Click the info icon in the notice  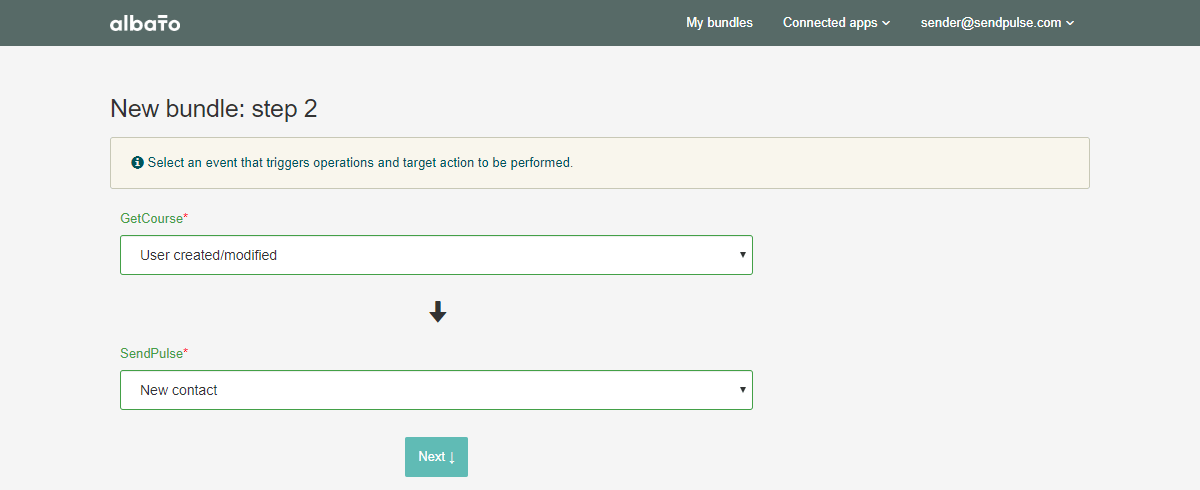tap(138, 162)
